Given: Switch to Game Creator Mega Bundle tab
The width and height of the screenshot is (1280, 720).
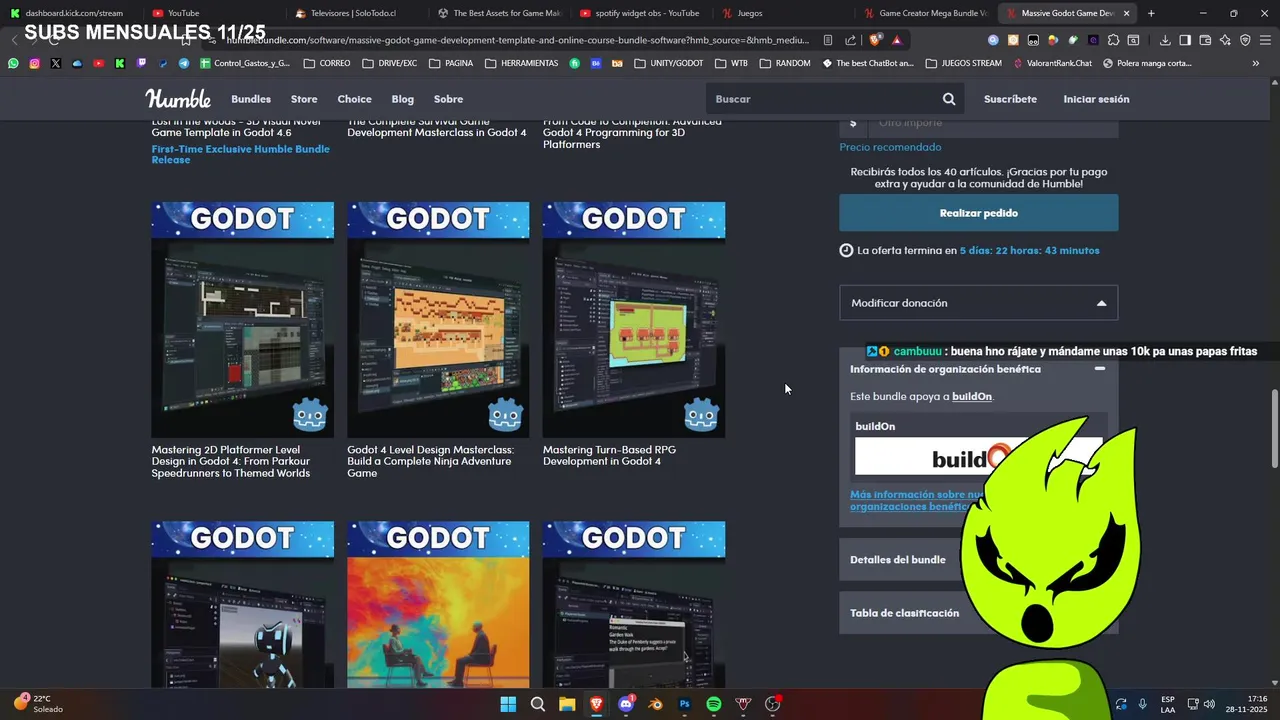Looking at the screenshot, I should [926, 13].
